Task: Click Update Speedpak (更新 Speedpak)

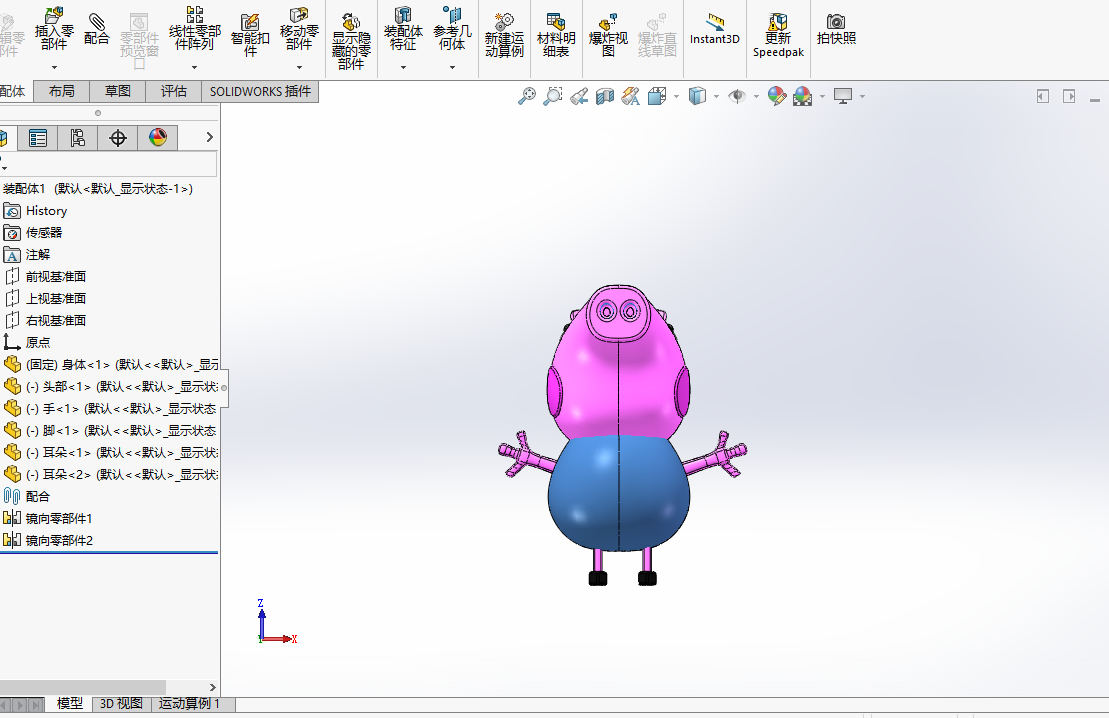Action: (778, 35)
